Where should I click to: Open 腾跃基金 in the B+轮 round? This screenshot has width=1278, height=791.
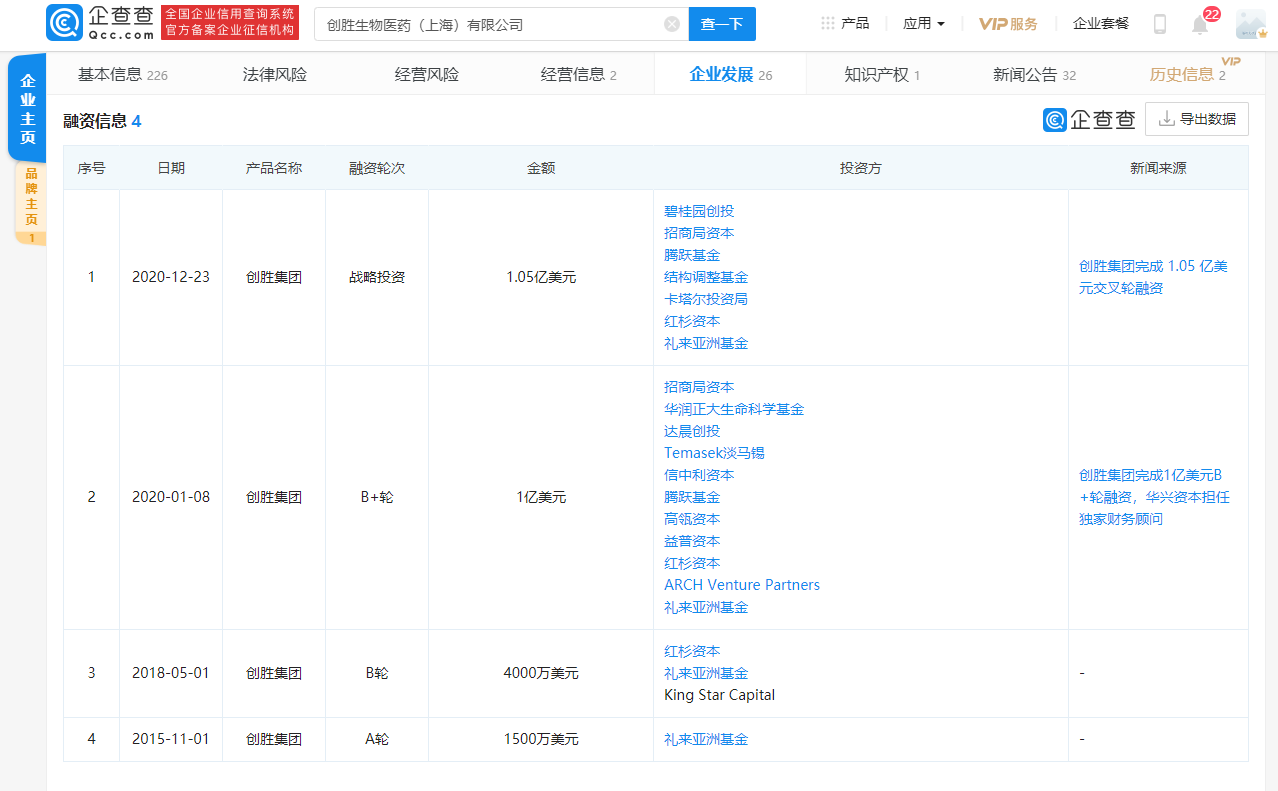click(x=692, y=497)
